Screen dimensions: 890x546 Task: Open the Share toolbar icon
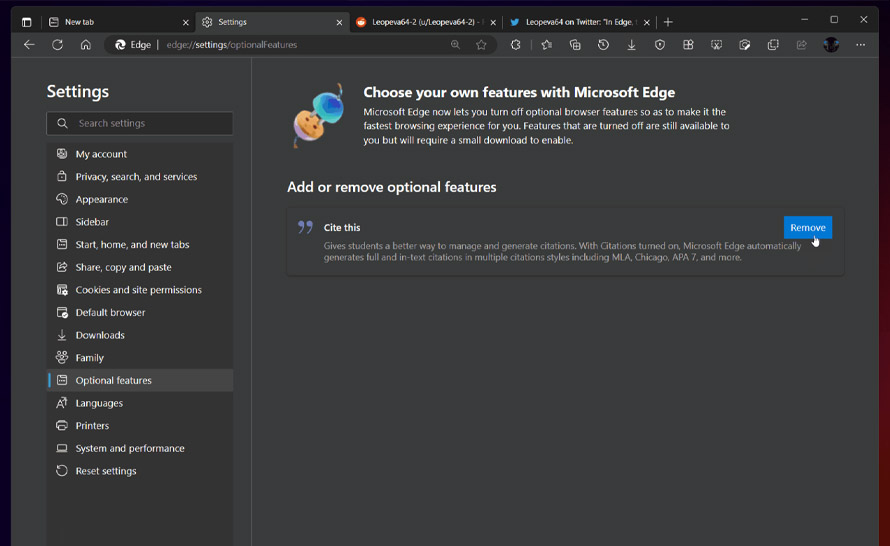click(x=801, y=45)
